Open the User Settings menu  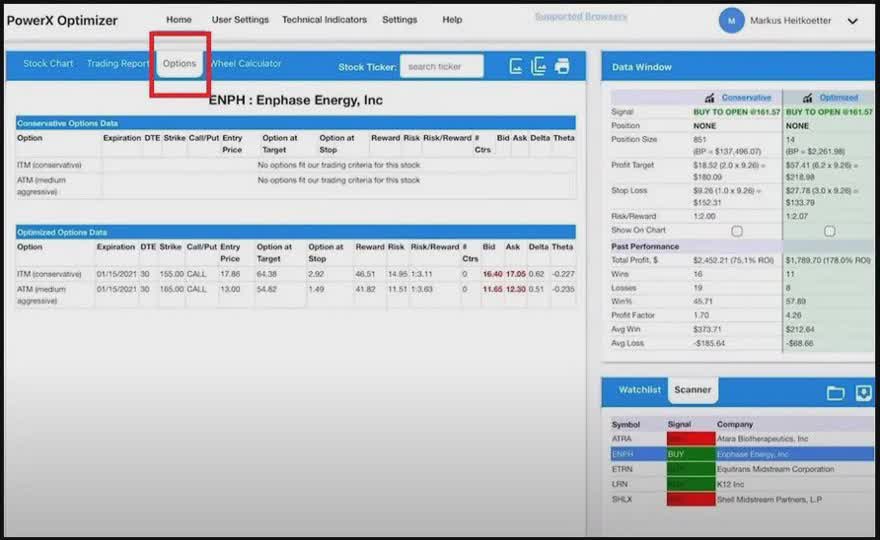click(x=240, y=20)
